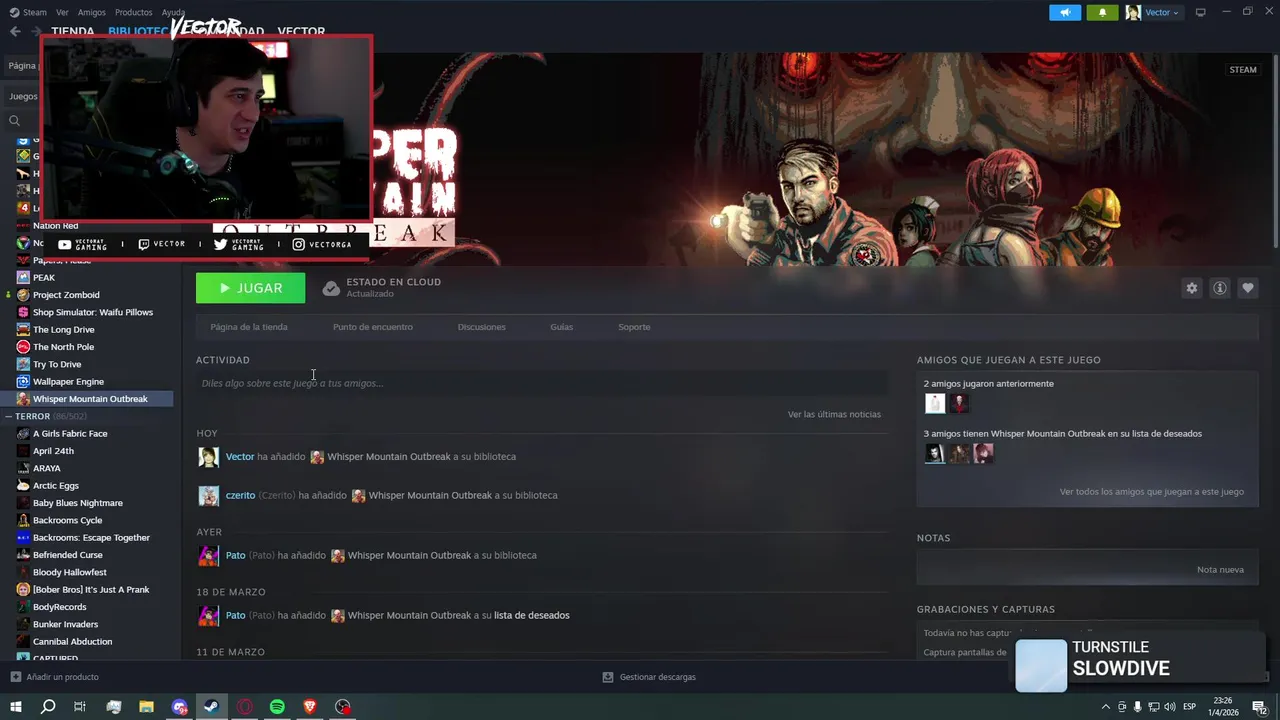Open lista de deseados link
This screenshot has height=720, width=1280.
point(532,615)
